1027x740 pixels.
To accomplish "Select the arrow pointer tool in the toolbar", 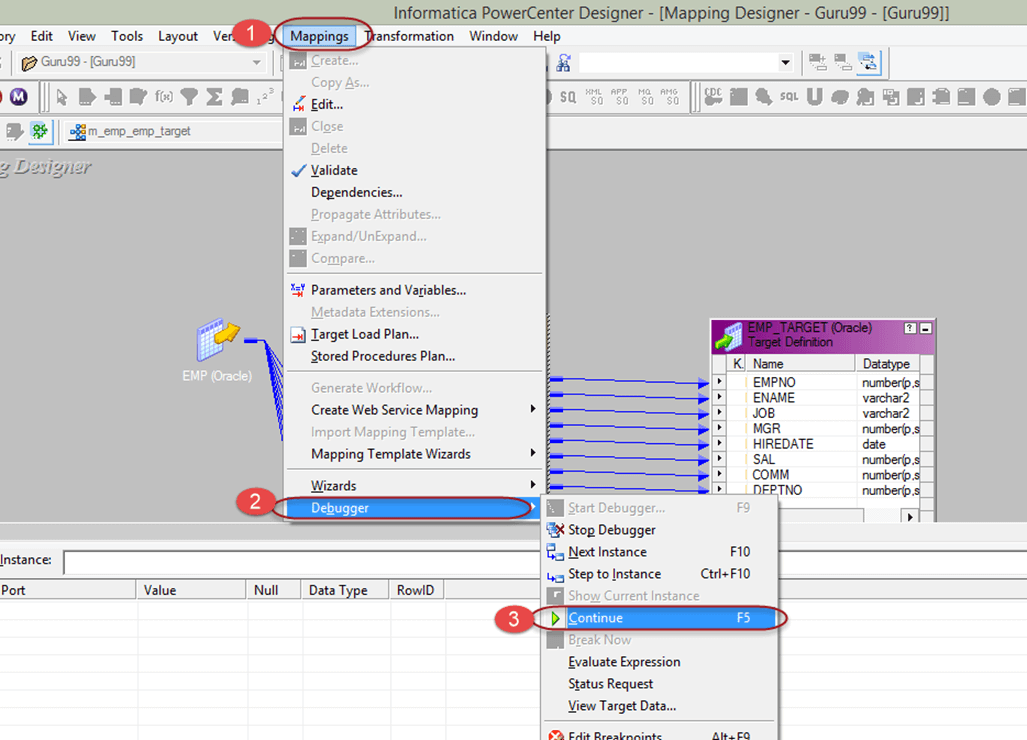I will click(x=62, y=97).
